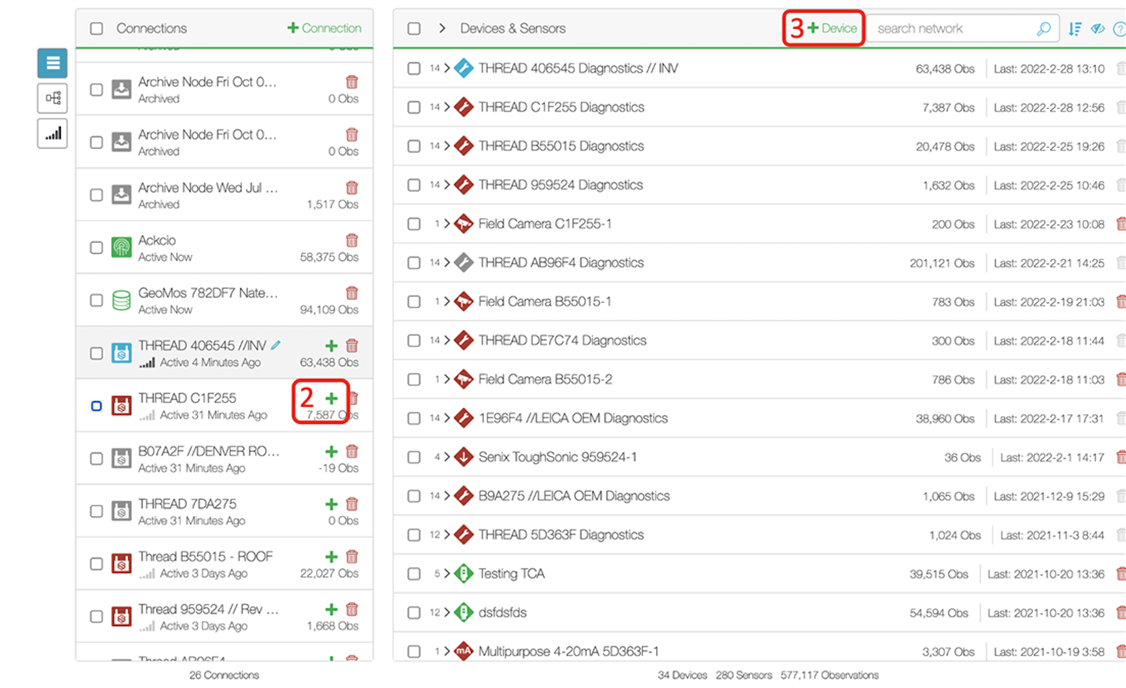Expand the THREAD B55015 Diagnostics row

[x=447, y=146]
